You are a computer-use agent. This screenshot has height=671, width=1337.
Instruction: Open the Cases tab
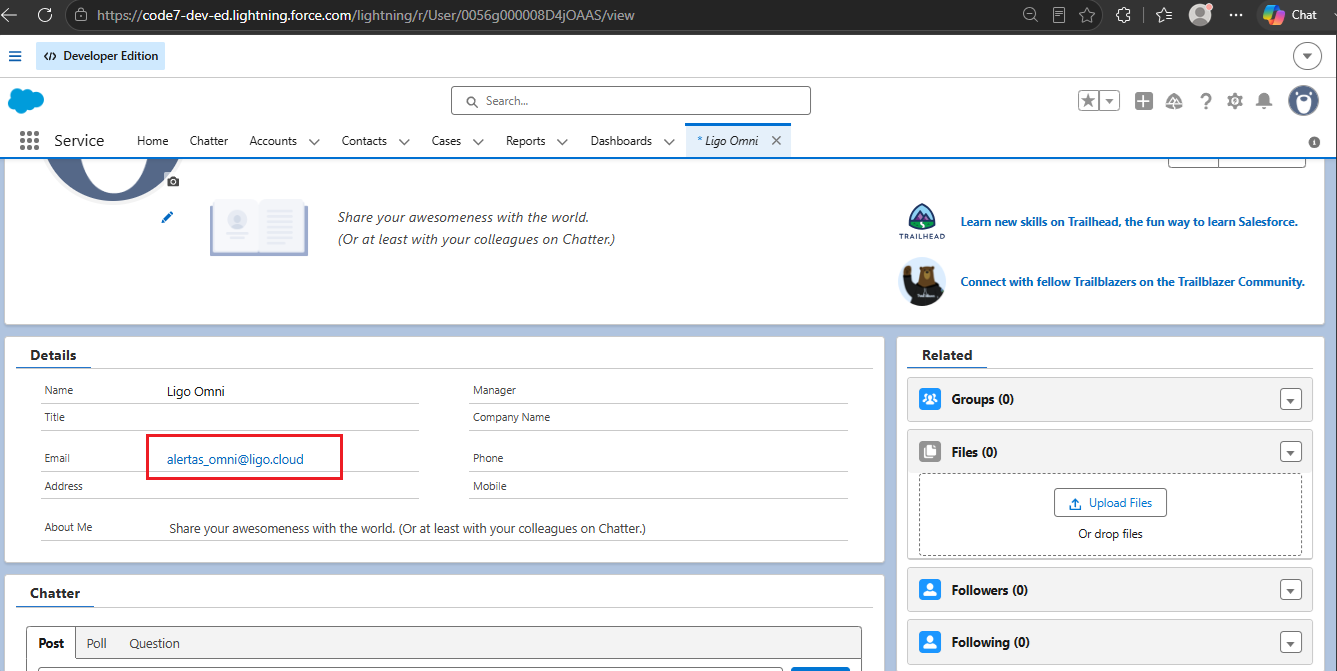446,141
